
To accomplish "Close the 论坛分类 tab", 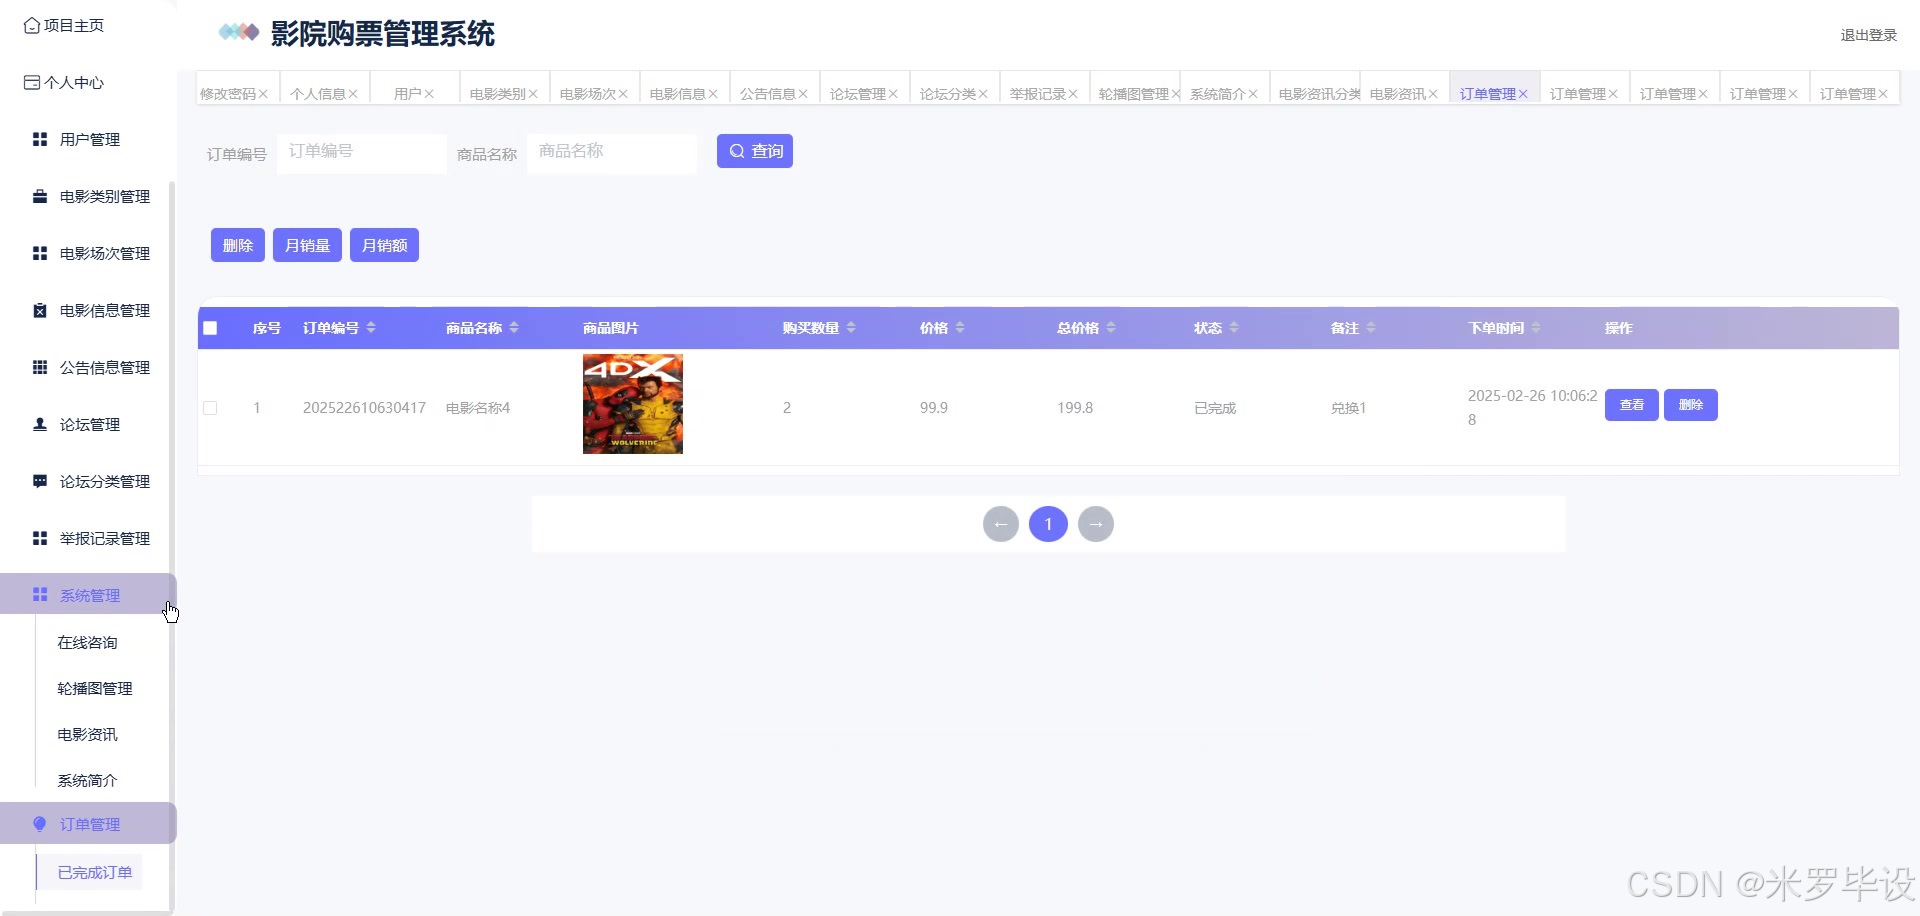I will click(983, 94).
